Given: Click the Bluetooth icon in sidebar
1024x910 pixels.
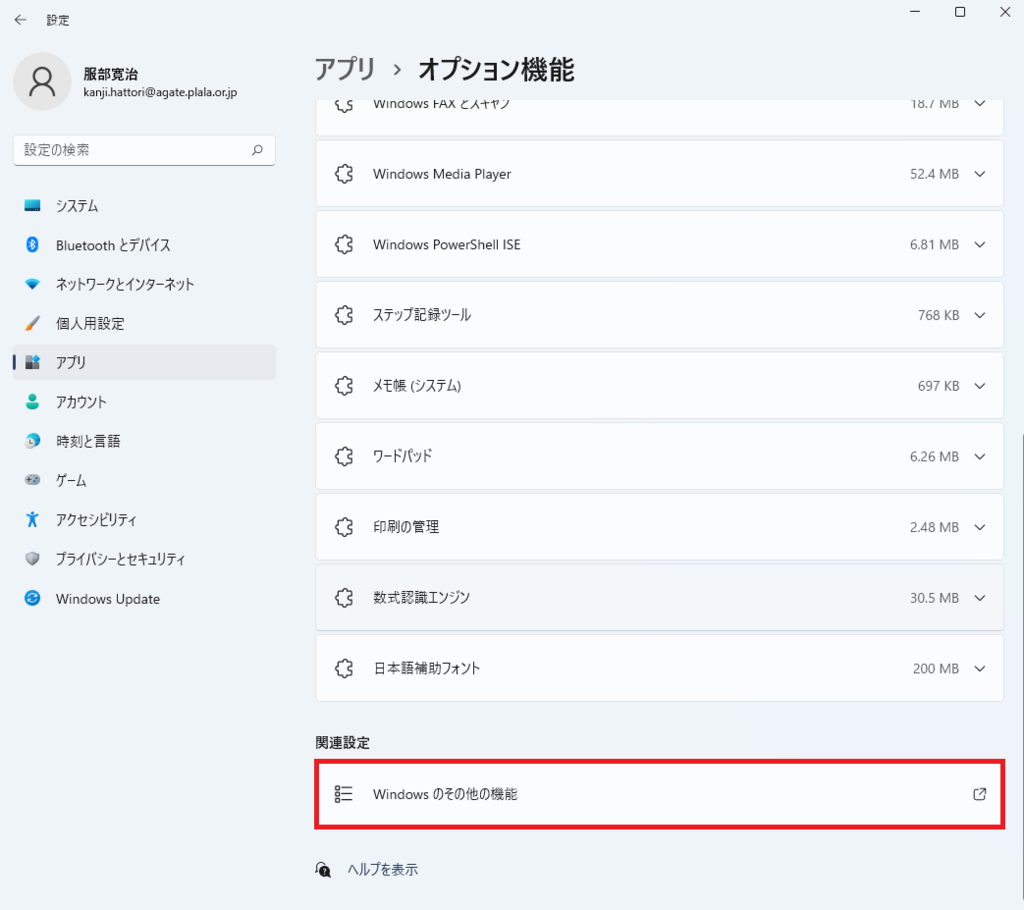Looking at the screenshot, I should tap(32, 245).
